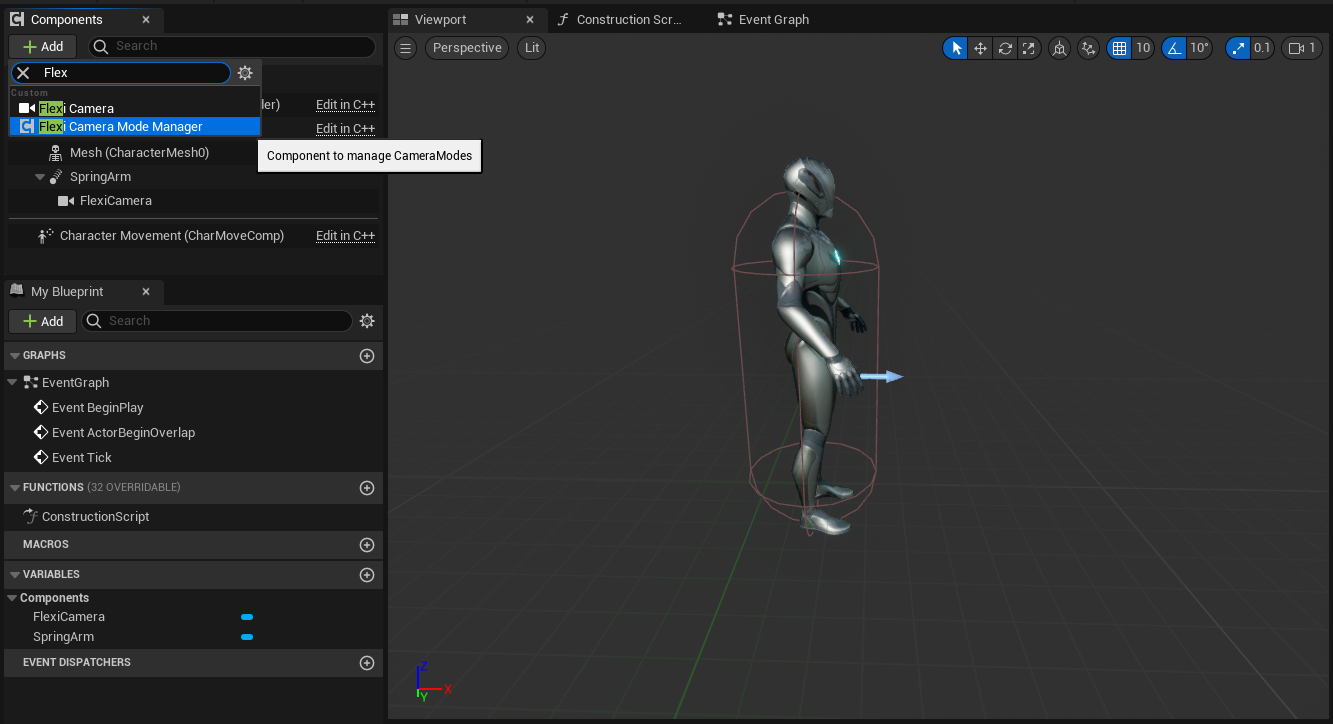Screen dimensions: 1333x724
Task: Click Edit in C++ for Character Movement
Action: point(345,236)
